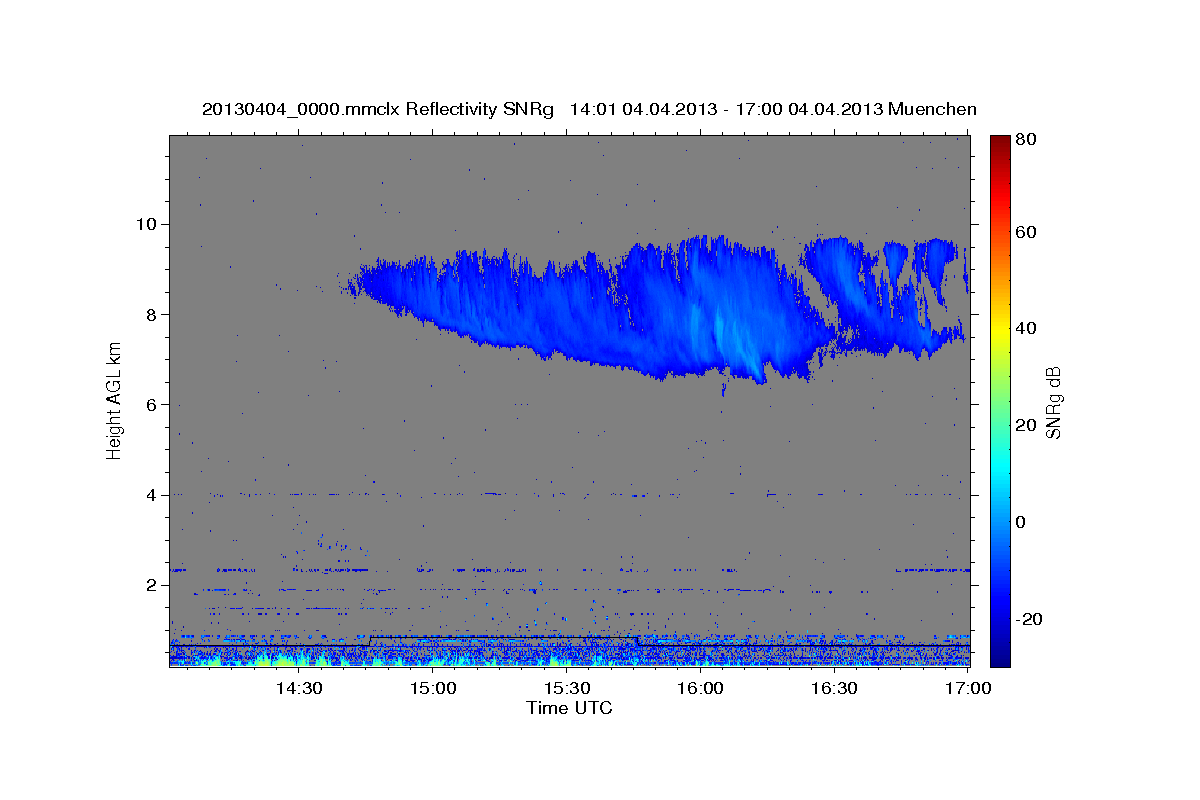The image size is (1200, 800).
Task: Click the "Time UTC" axis label
Action: [x=569, y=708]
